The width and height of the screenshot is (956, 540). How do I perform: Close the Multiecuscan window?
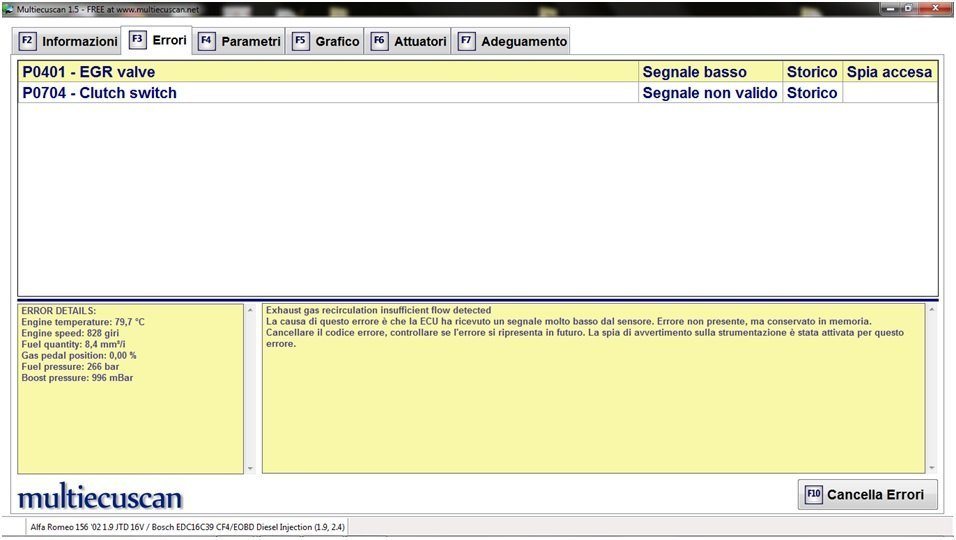[935, 9]
